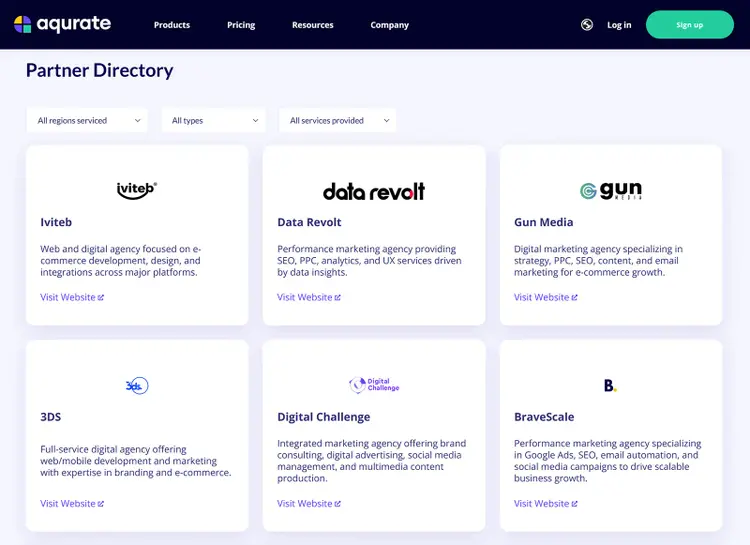Viewport: 750px width, 545px height.
Task: Click the Gun Media logo
Action: pos(611,190)
